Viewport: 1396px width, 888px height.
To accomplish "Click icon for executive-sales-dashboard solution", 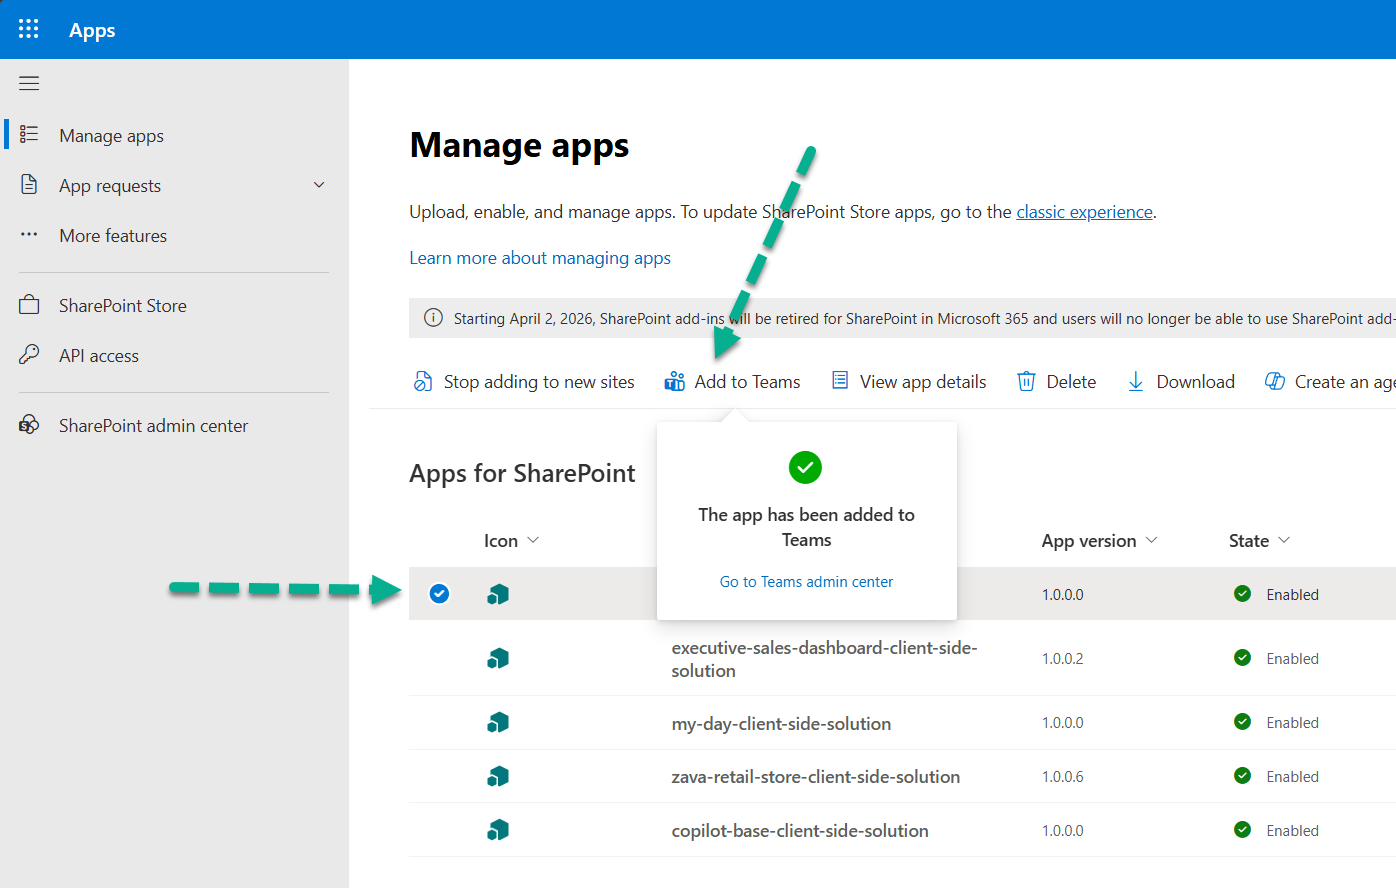I will click(x=498, y=658).
